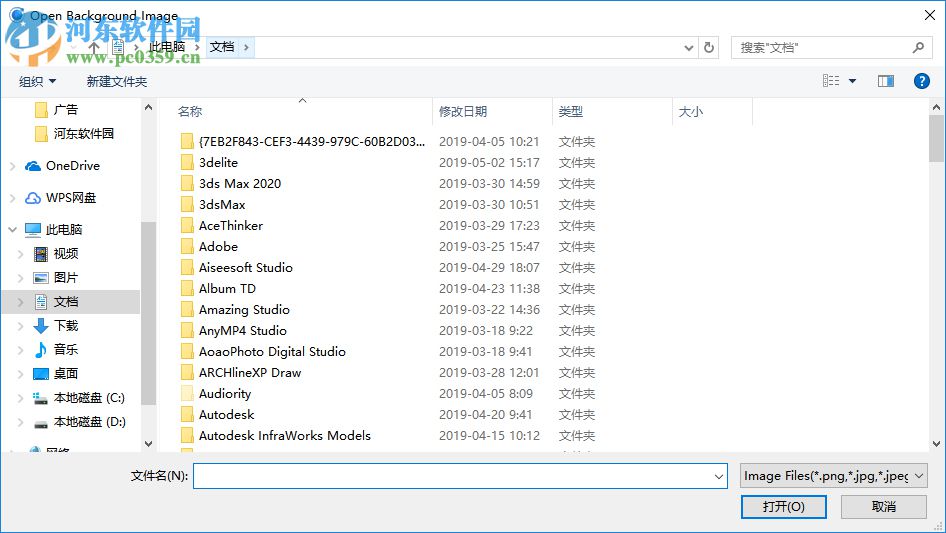This screenshot has height=533, width=946.
Task: Select the Album TD folder
Action: point(227,289)
